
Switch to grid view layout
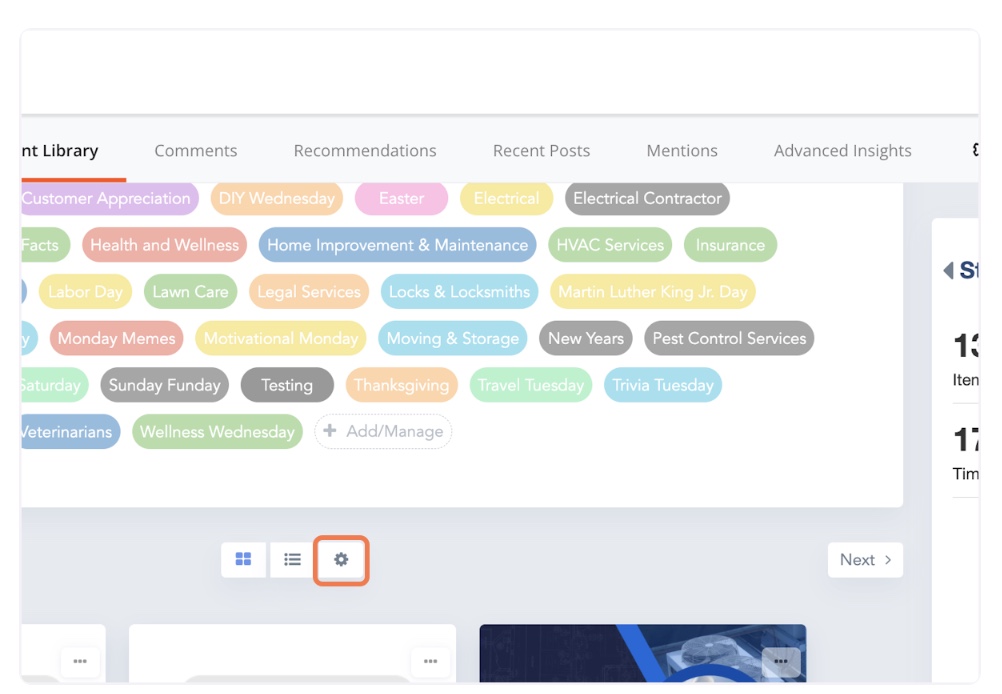pyautogui.click(x=243, y=560)
